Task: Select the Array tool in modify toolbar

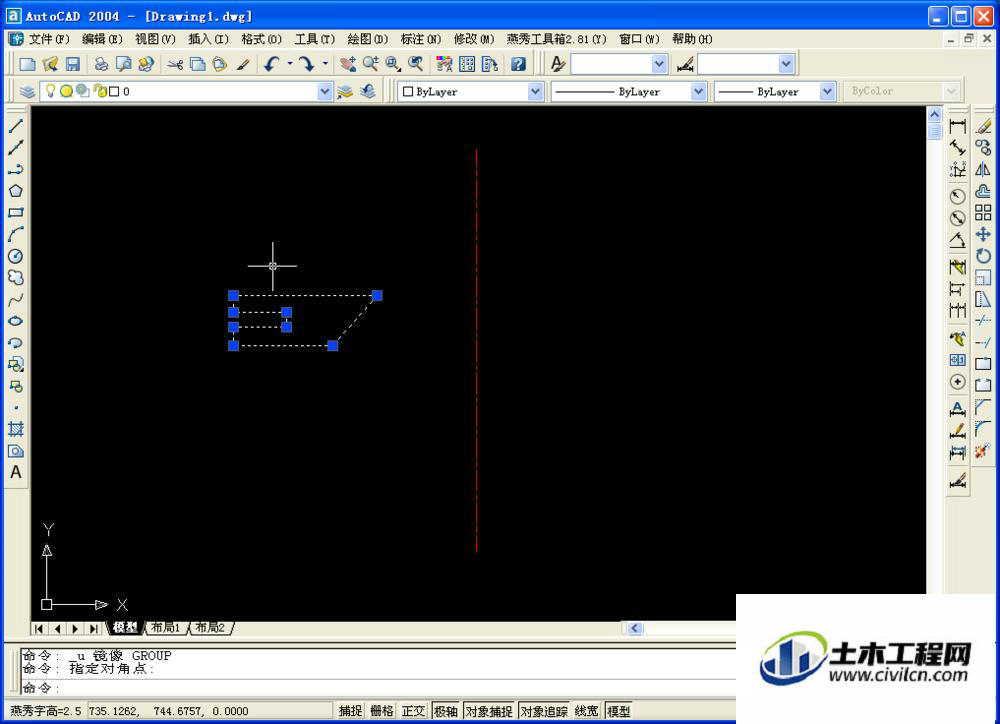Action: [983, 212]
